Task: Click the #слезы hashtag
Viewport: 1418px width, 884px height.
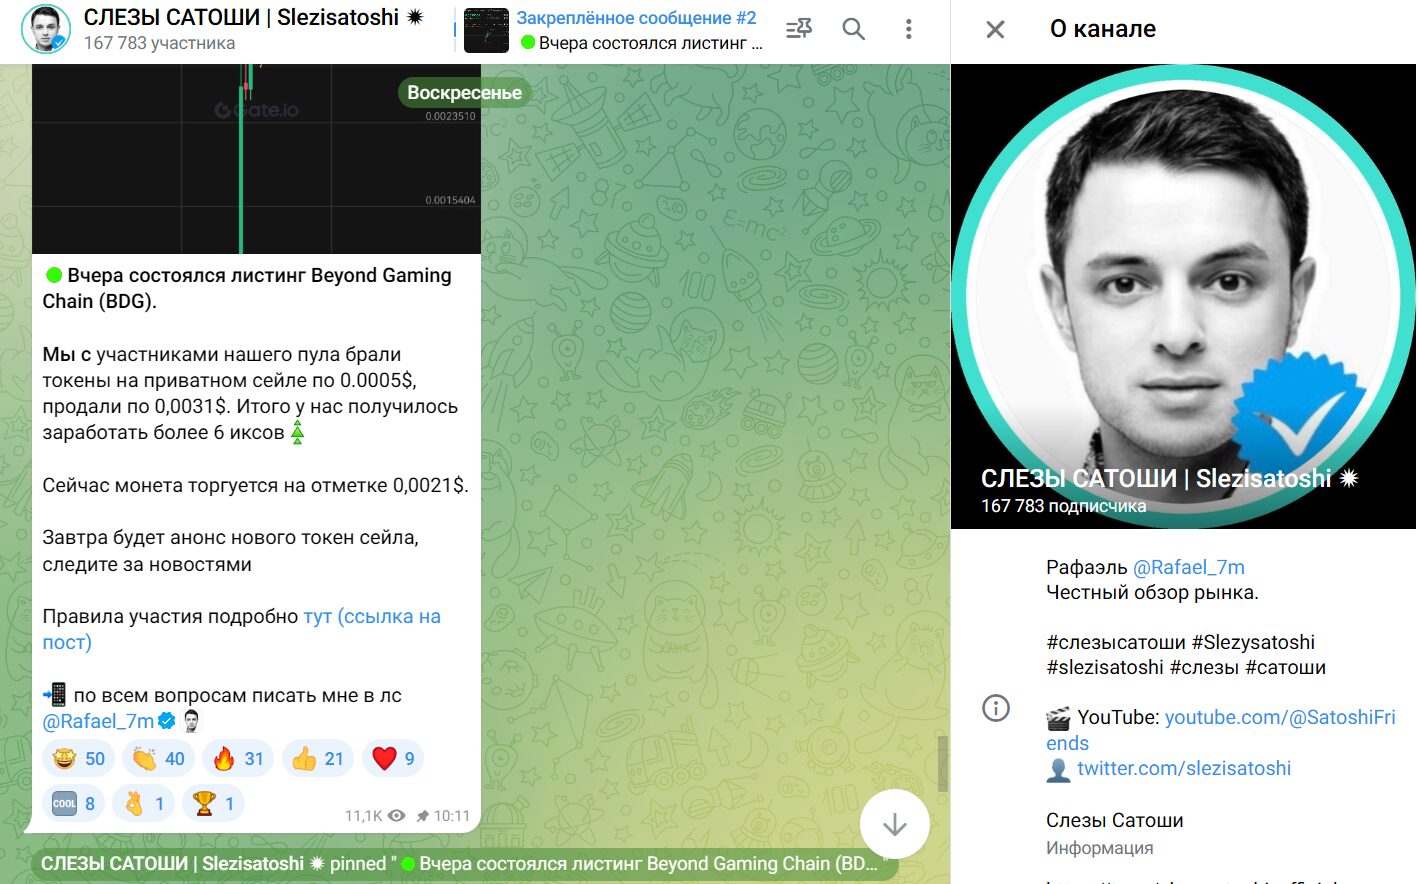Action: (x=1204, y=667)
